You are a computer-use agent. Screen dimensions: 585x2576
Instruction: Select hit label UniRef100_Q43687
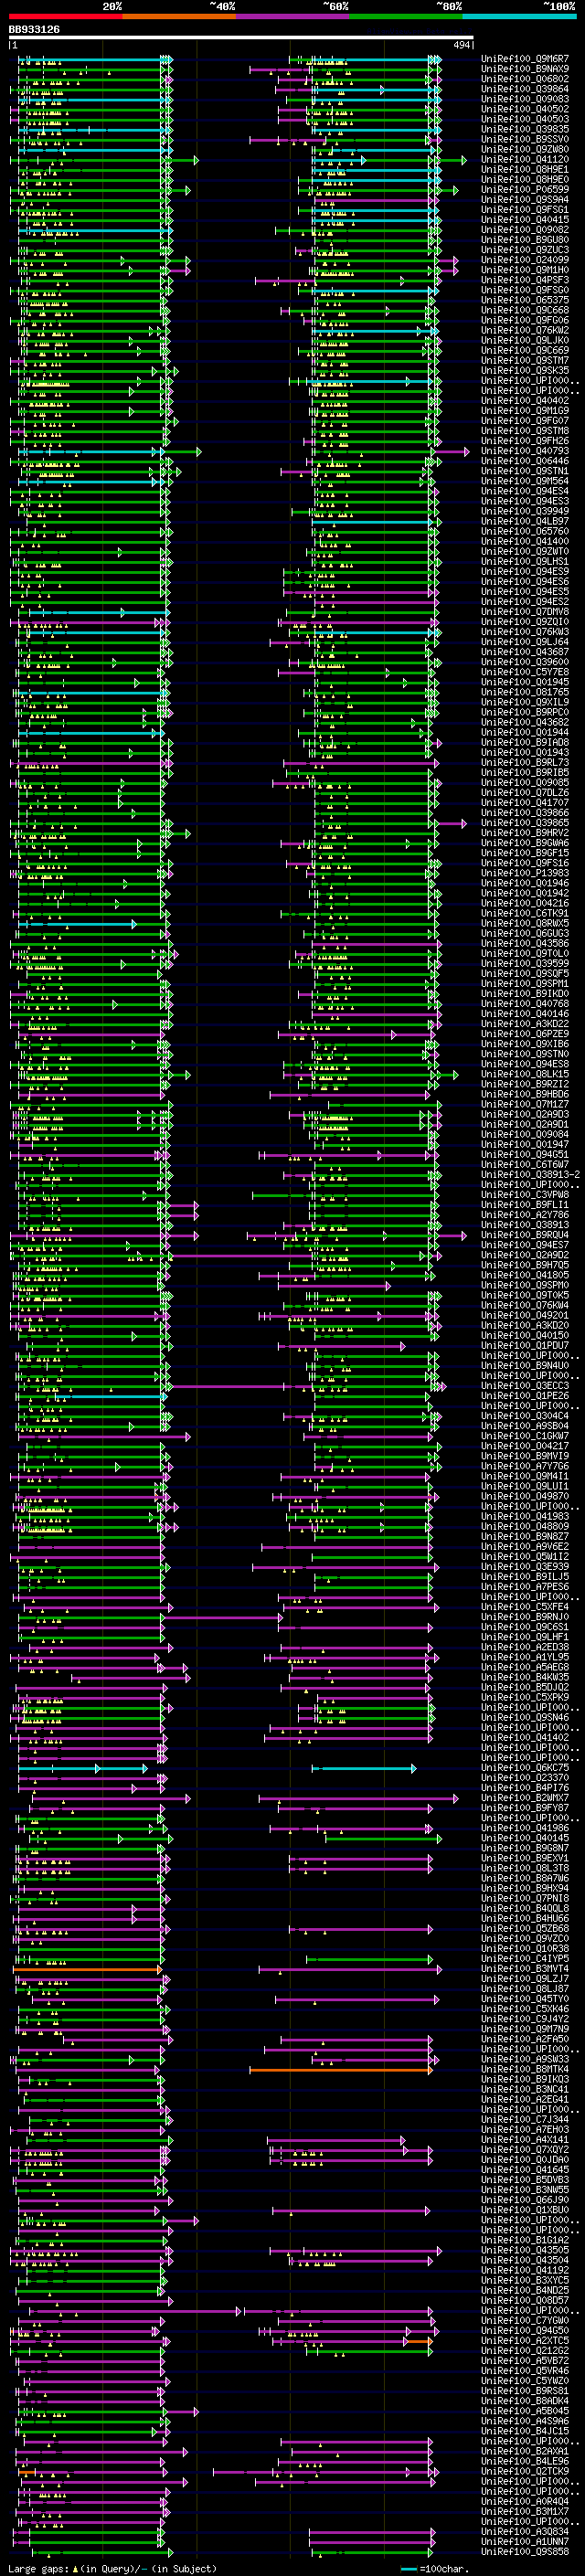[525, 652]
